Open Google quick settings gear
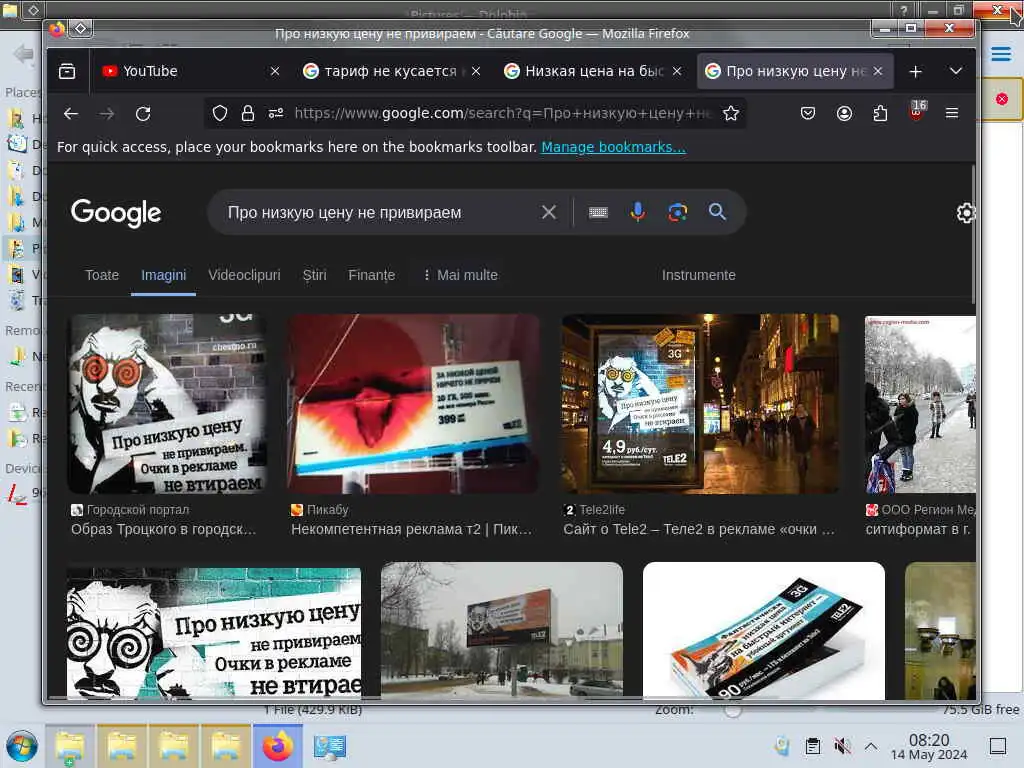 [966, 213]
